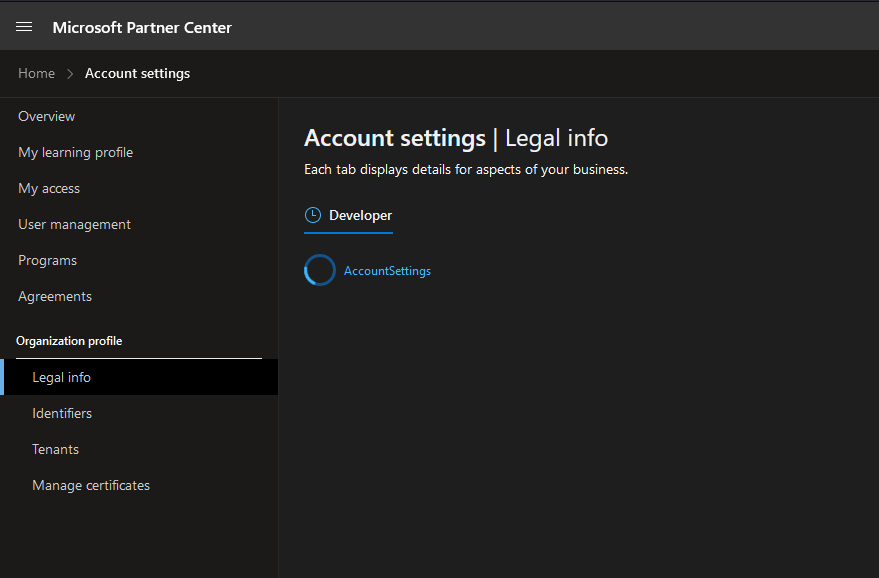Open User management from the sidebar
Viewport: 879px width, 578px height.
(74, 224)
